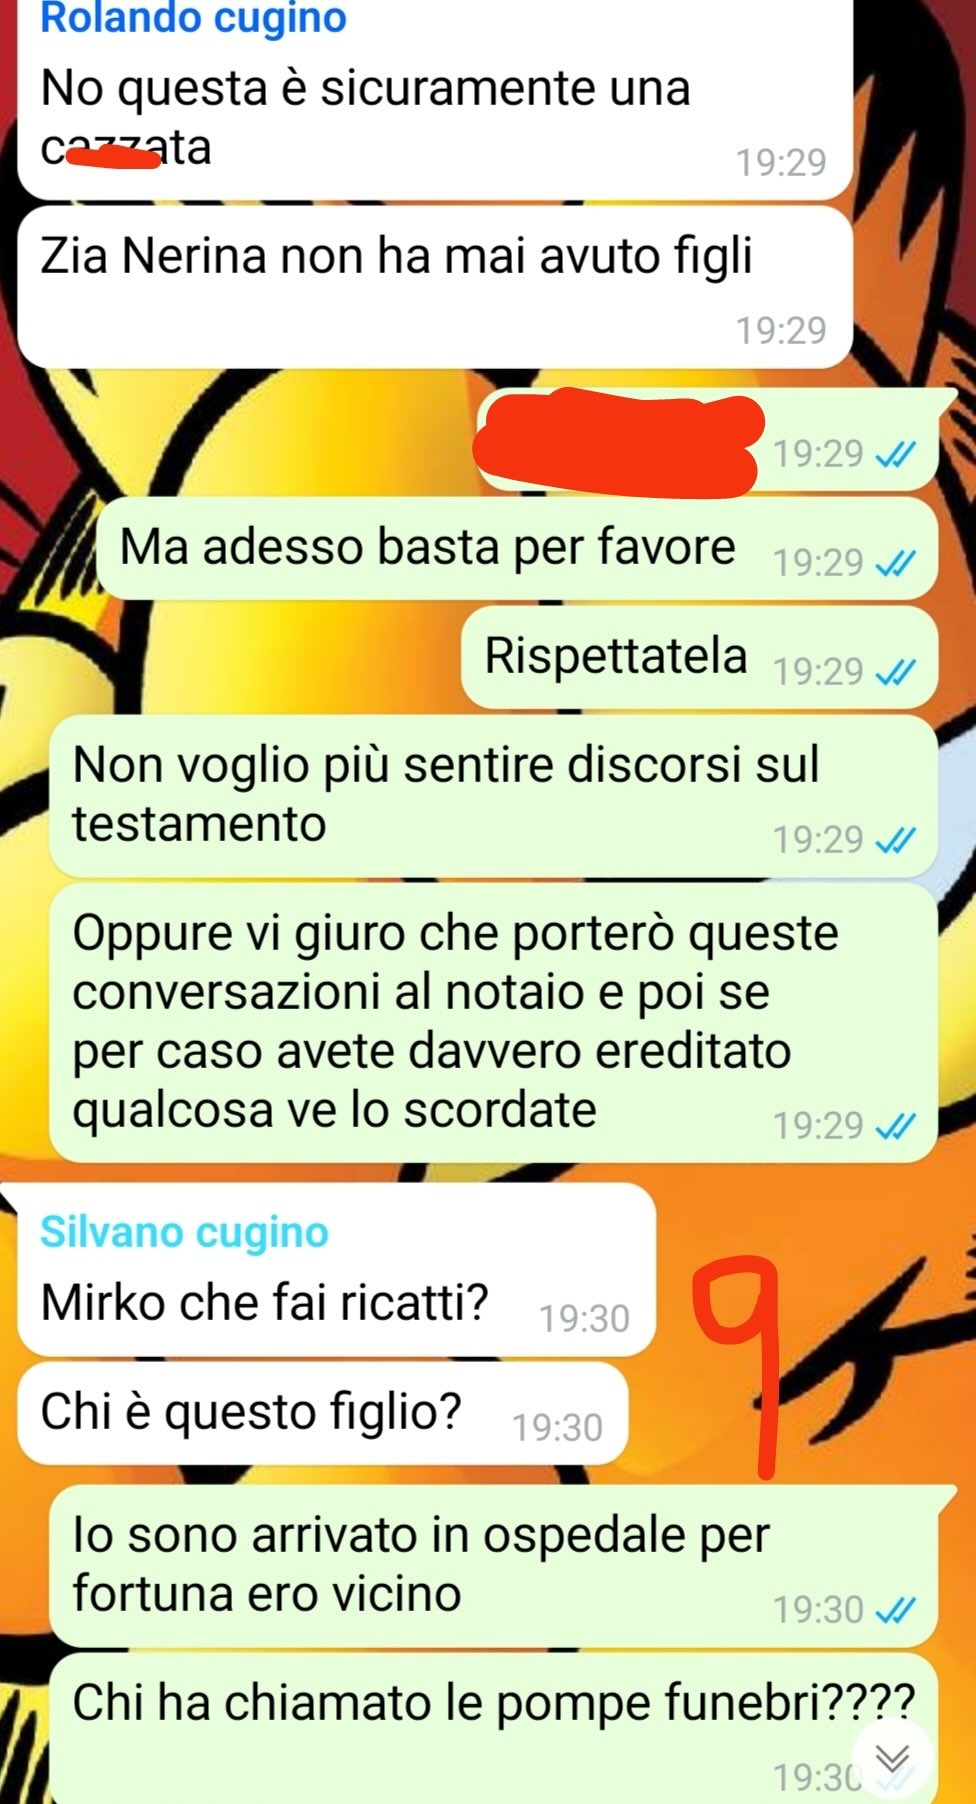Tap the scroll-to-bottom double chevron button

coord(892,1758)
